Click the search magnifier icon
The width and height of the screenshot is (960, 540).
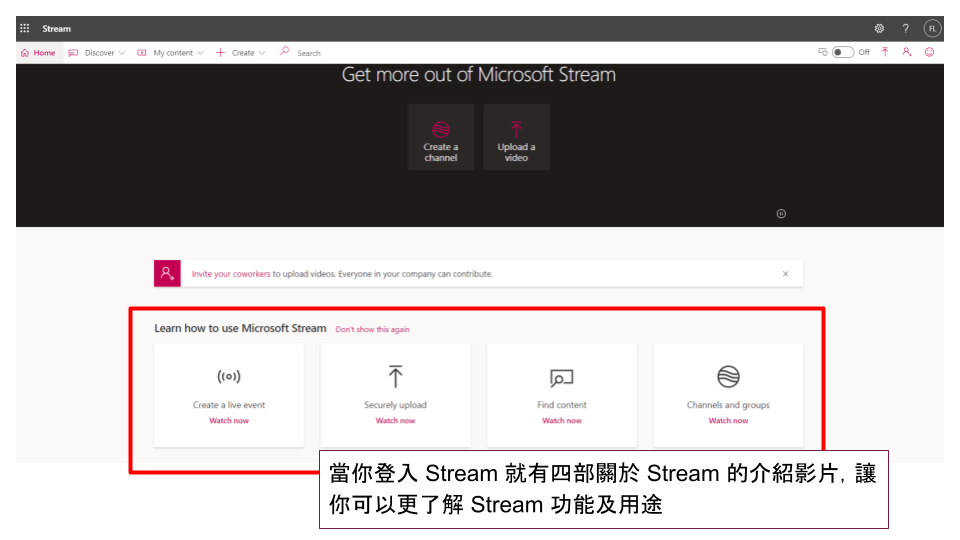pos(284,52)
